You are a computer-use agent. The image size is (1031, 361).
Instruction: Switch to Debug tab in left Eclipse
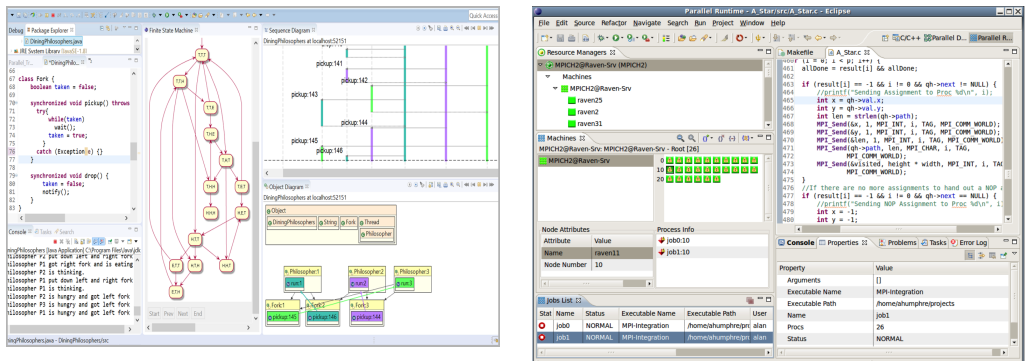coord(16,30)
